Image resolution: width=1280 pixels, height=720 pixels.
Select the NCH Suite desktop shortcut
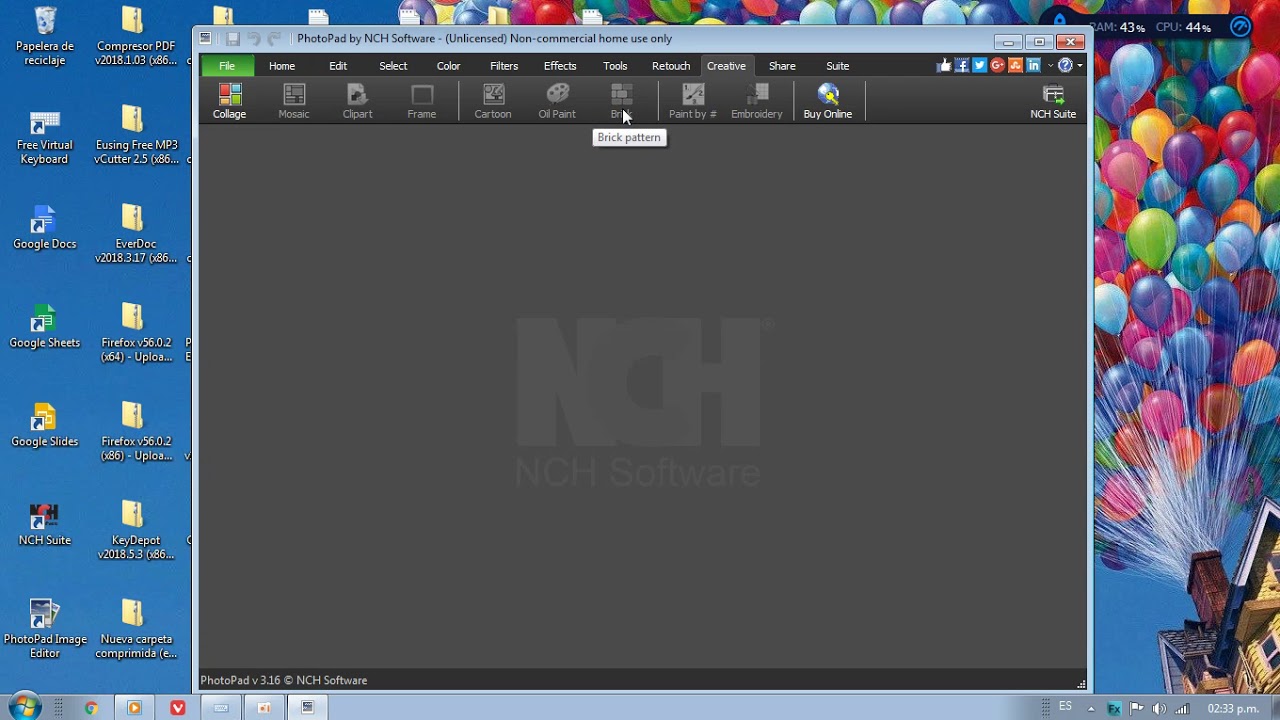45,525
